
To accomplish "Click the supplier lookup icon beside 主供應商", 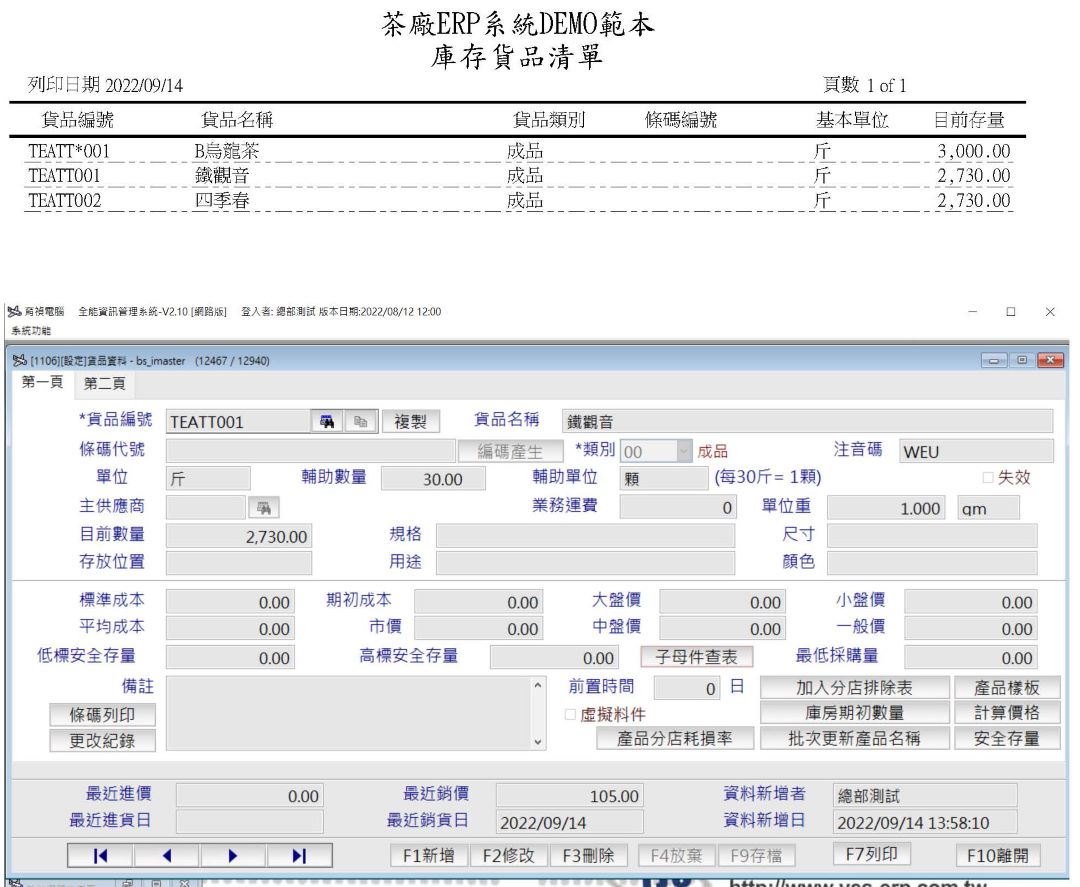I will (264, 508).
